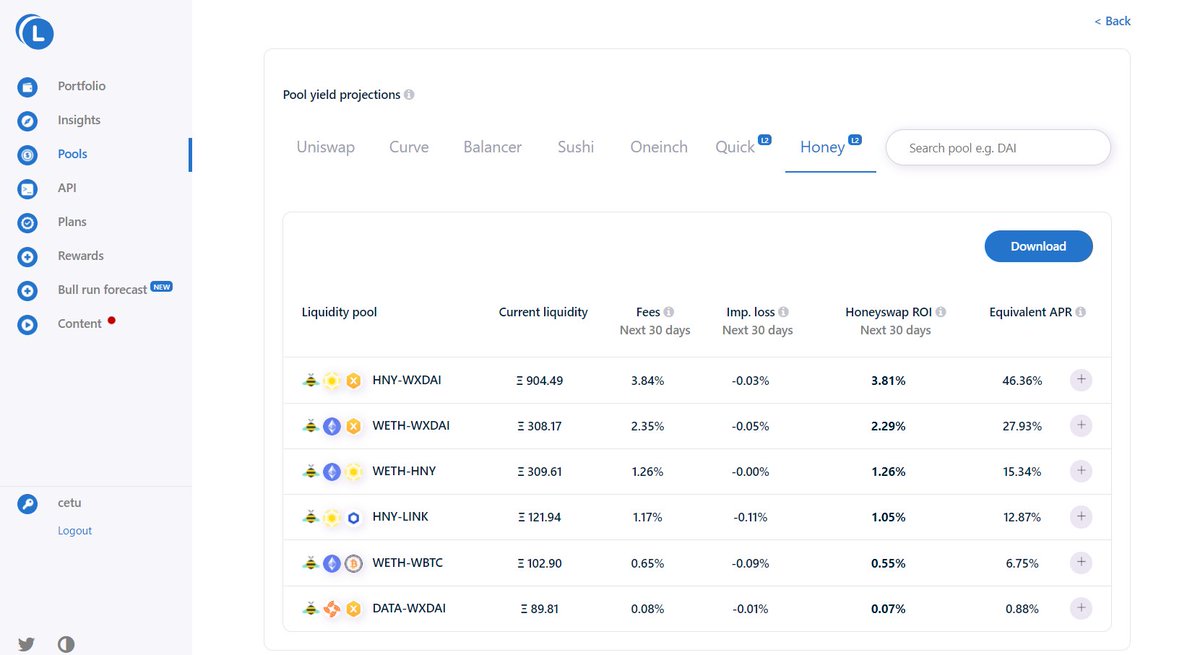Click info icon beside Pool yield projections

click(x=409, y=95)
